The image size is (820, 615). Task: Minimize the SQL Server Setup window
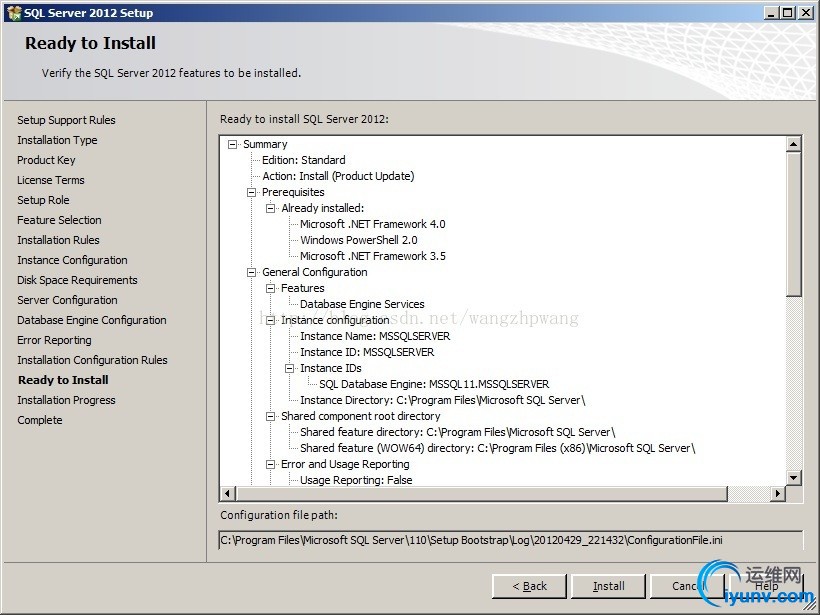(771, 13)
